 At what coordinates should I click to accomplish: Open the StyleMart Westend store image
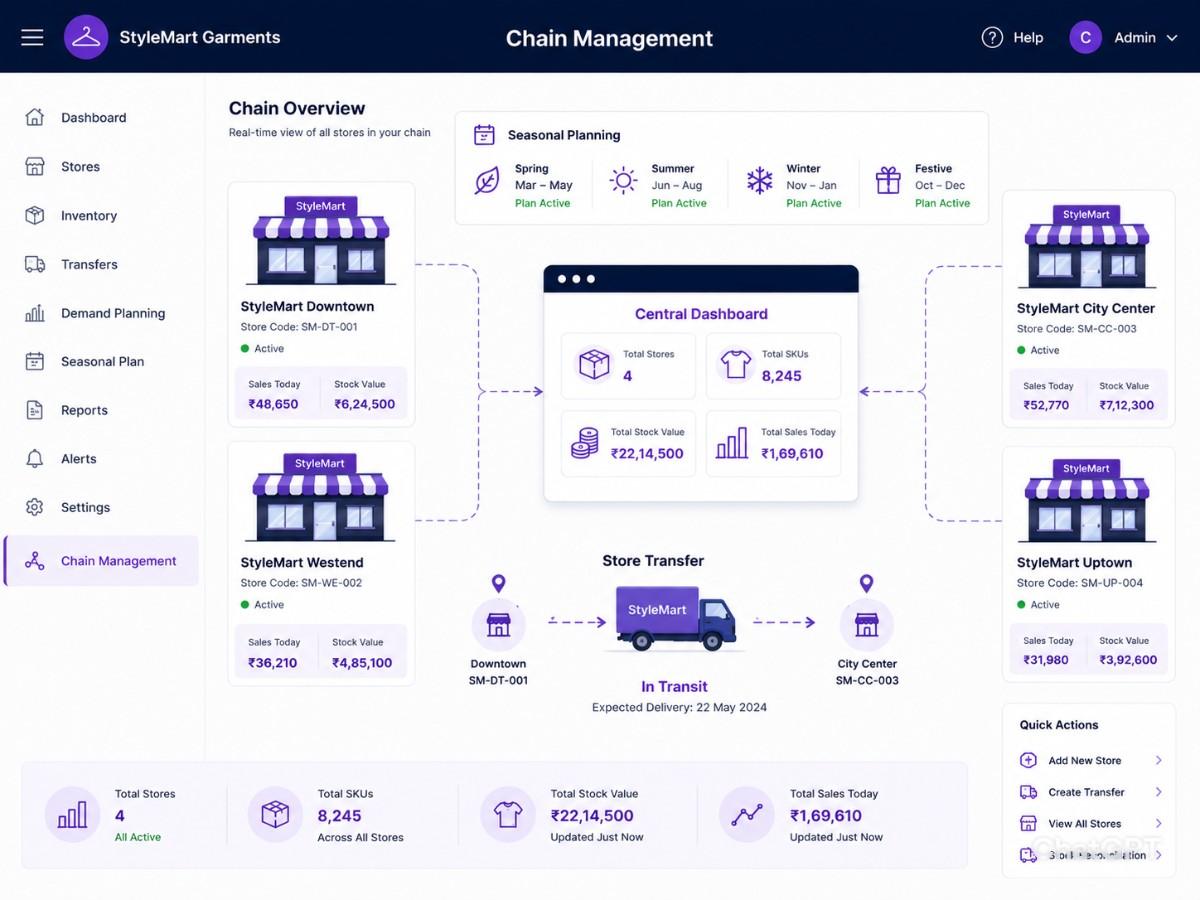tap(321, 497)
